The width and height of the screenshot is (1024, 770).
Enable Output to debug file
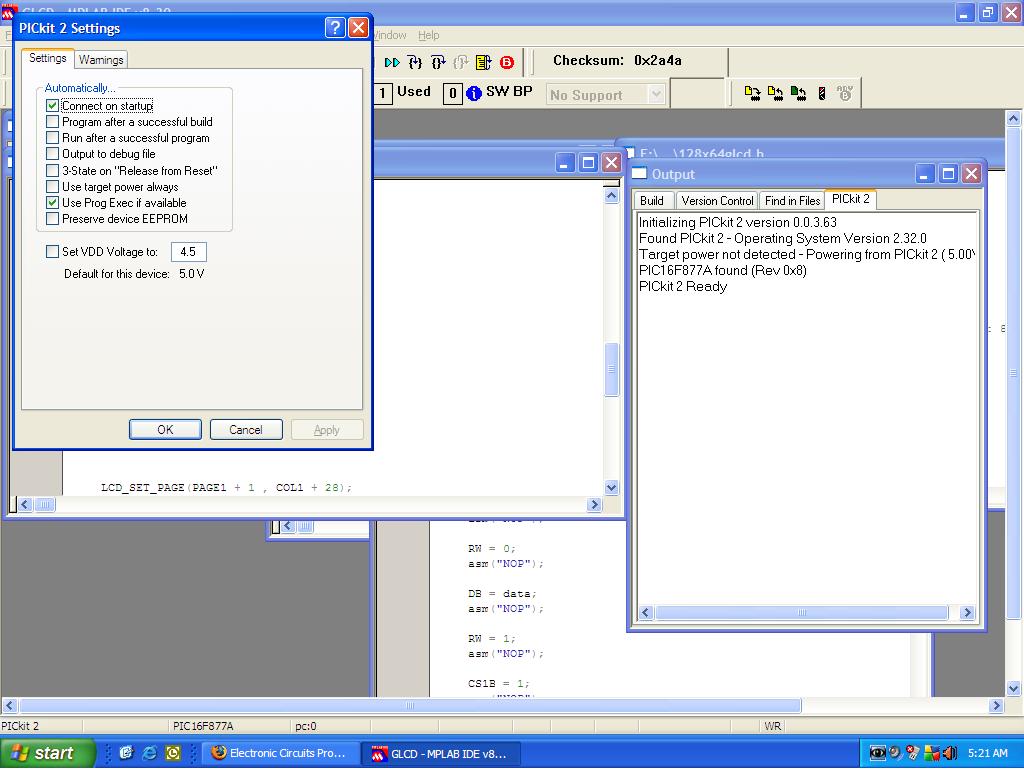click(53, 154)
